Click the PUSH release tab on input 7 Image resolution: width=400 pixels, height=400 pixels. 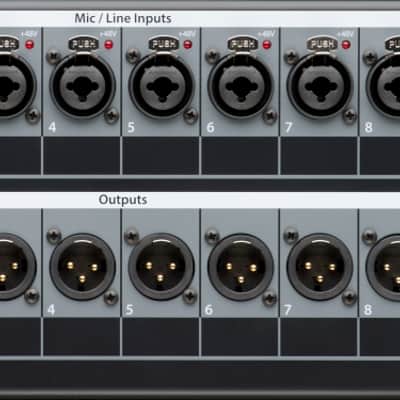(322, 44)
